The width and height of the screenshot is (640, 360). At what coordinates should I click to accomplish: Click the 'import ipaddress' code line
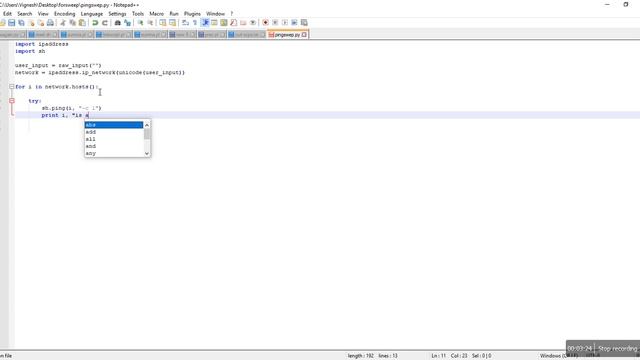coord(42,44)
